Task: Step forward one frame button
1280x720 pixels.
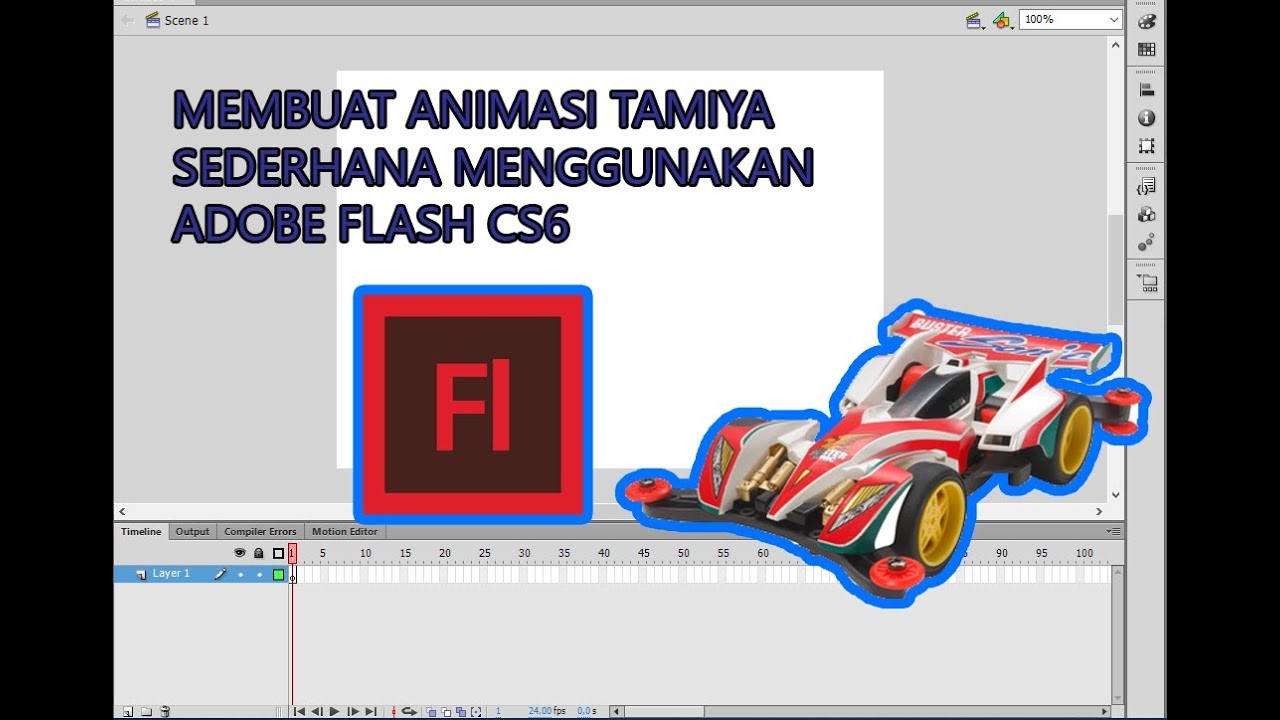Action: (353, 712)
